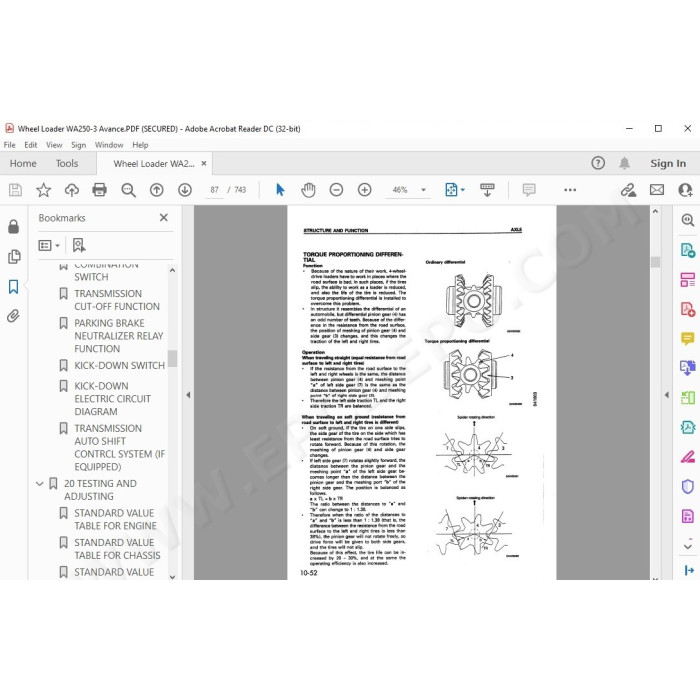Open notifications bell
700x700 pixels.
(625, 163)
